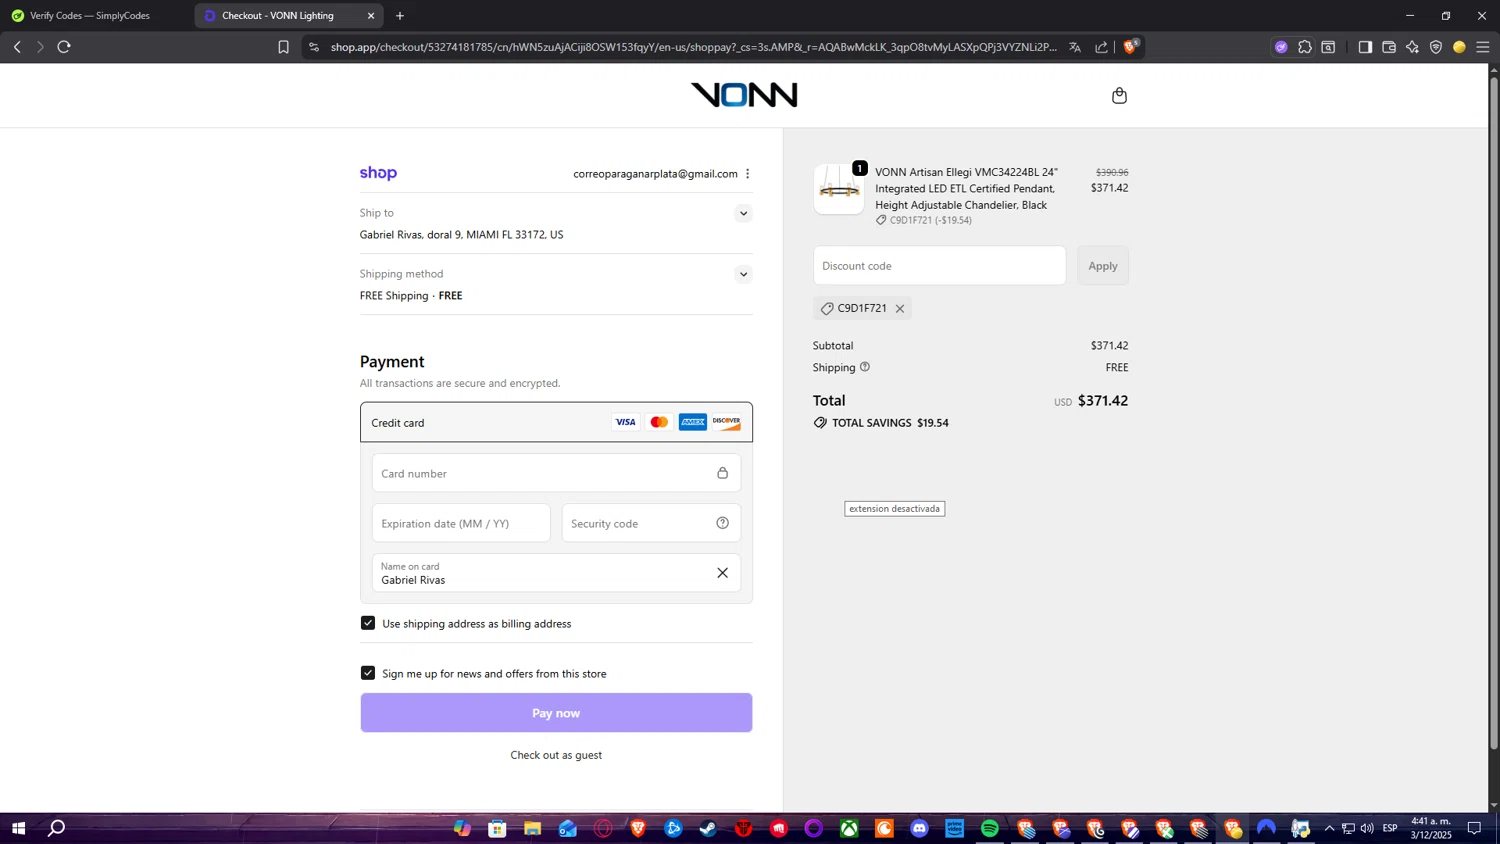
Task: Open the shopping bag cart icon
Action: coord(1119,96)
